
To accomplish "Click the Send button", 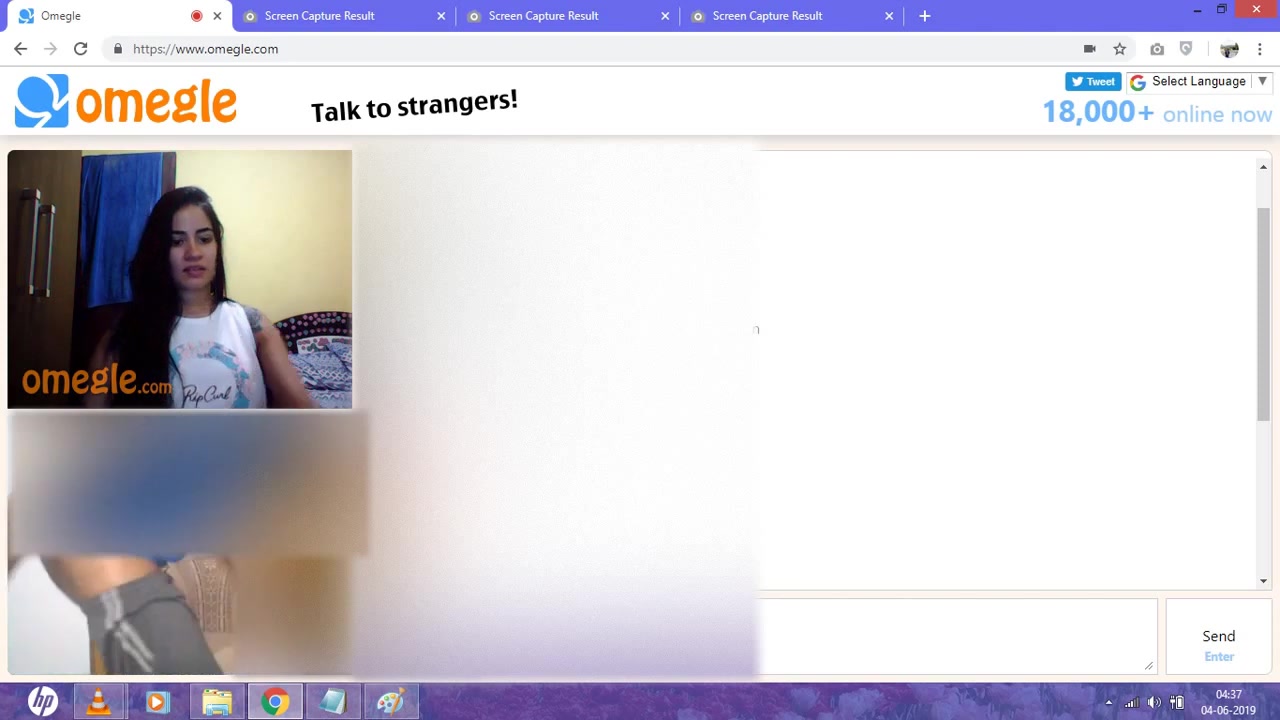I will (x=1218, y=637).
